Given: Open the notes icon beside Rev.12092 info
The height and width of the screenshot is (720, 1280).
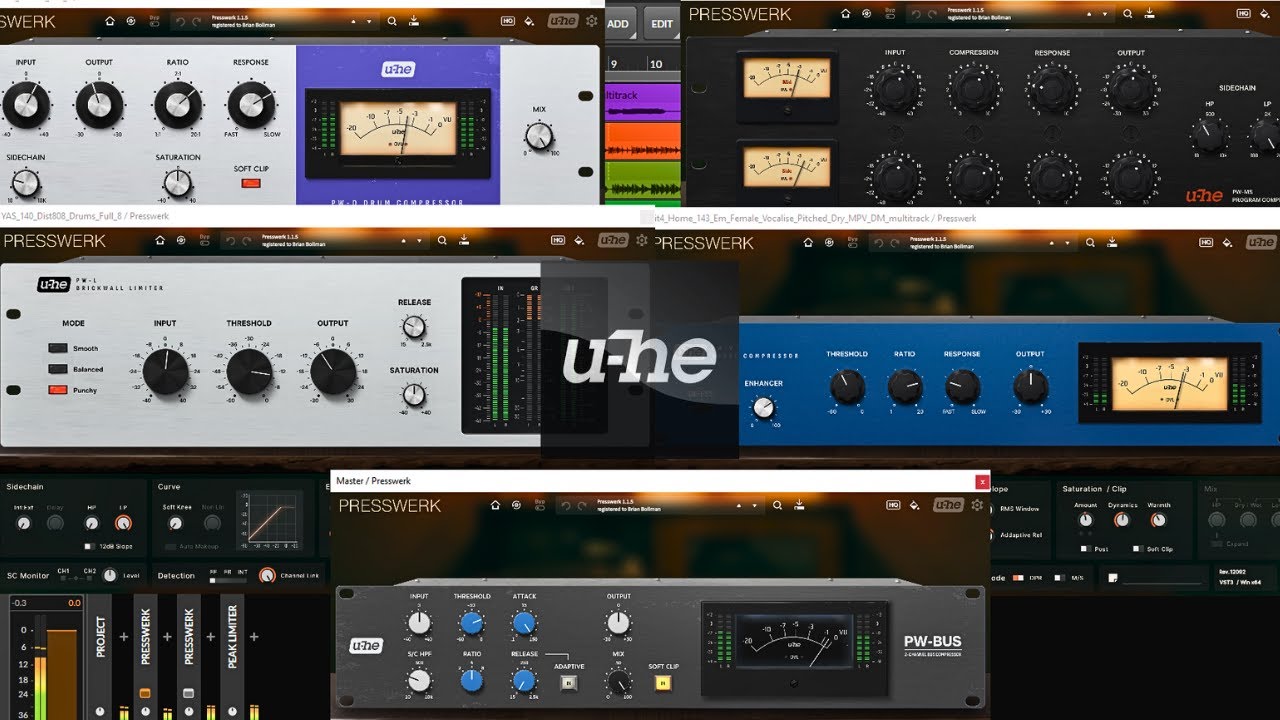Looking at the screenshot, I should pos(1113,577).
